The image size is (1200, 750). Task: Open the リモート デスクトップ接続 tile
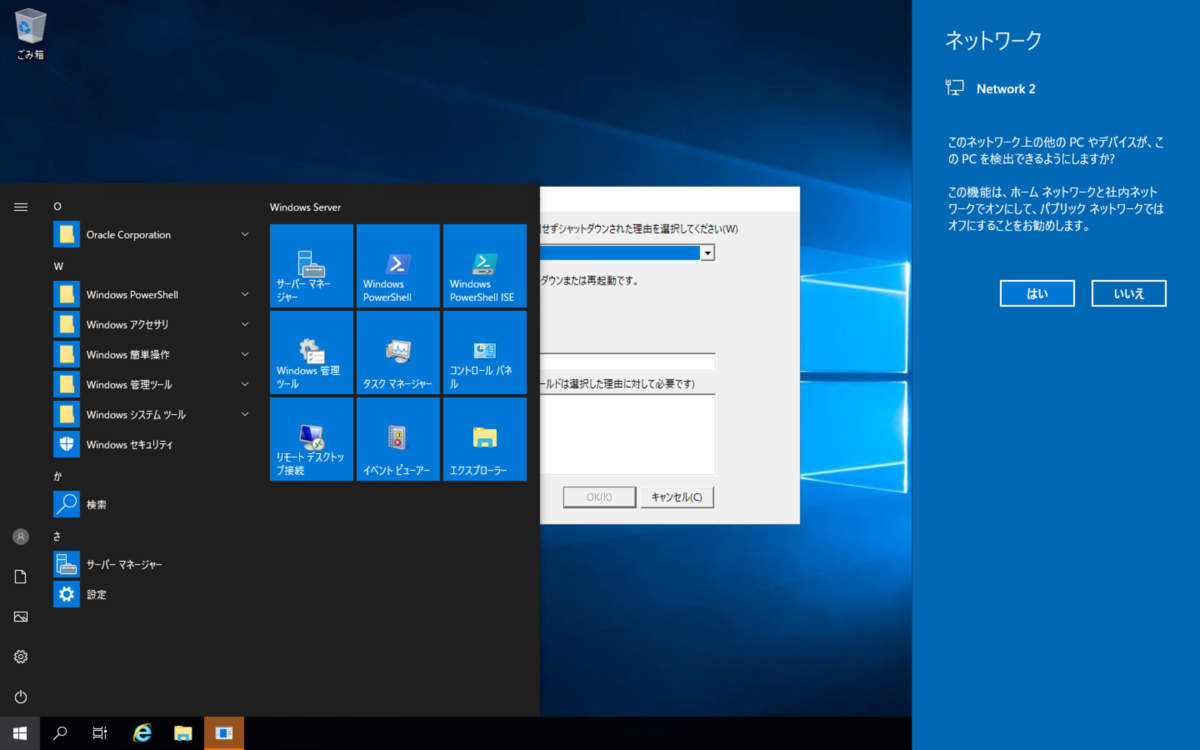(x=311, y=439)
